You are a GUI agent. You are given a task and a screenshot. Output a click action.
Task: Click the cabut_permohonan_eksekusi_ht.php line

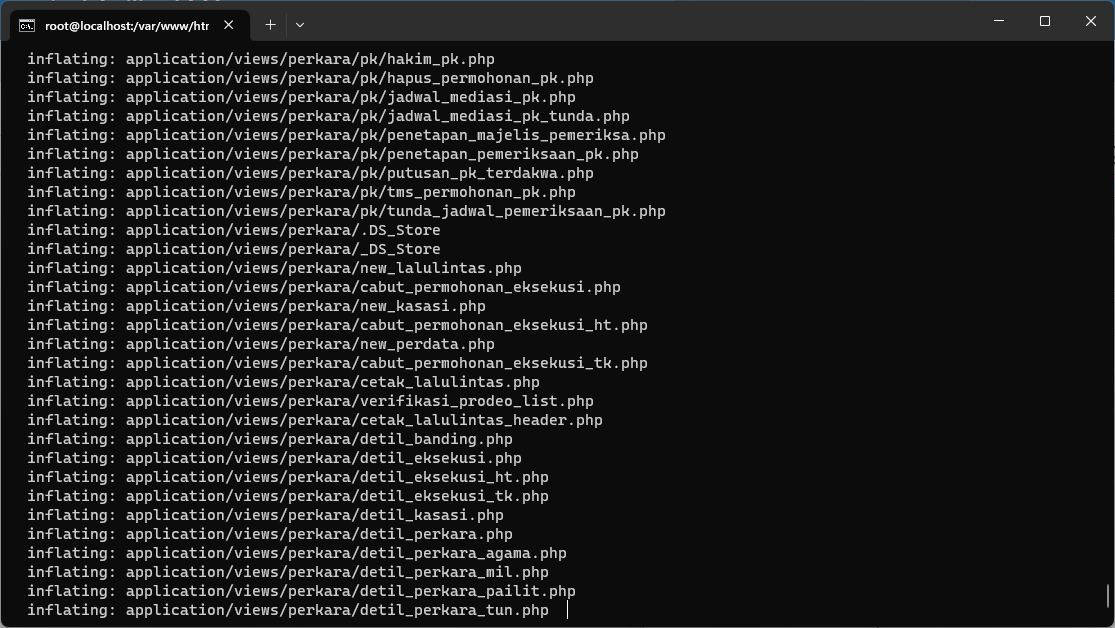(x=337, y=325)
